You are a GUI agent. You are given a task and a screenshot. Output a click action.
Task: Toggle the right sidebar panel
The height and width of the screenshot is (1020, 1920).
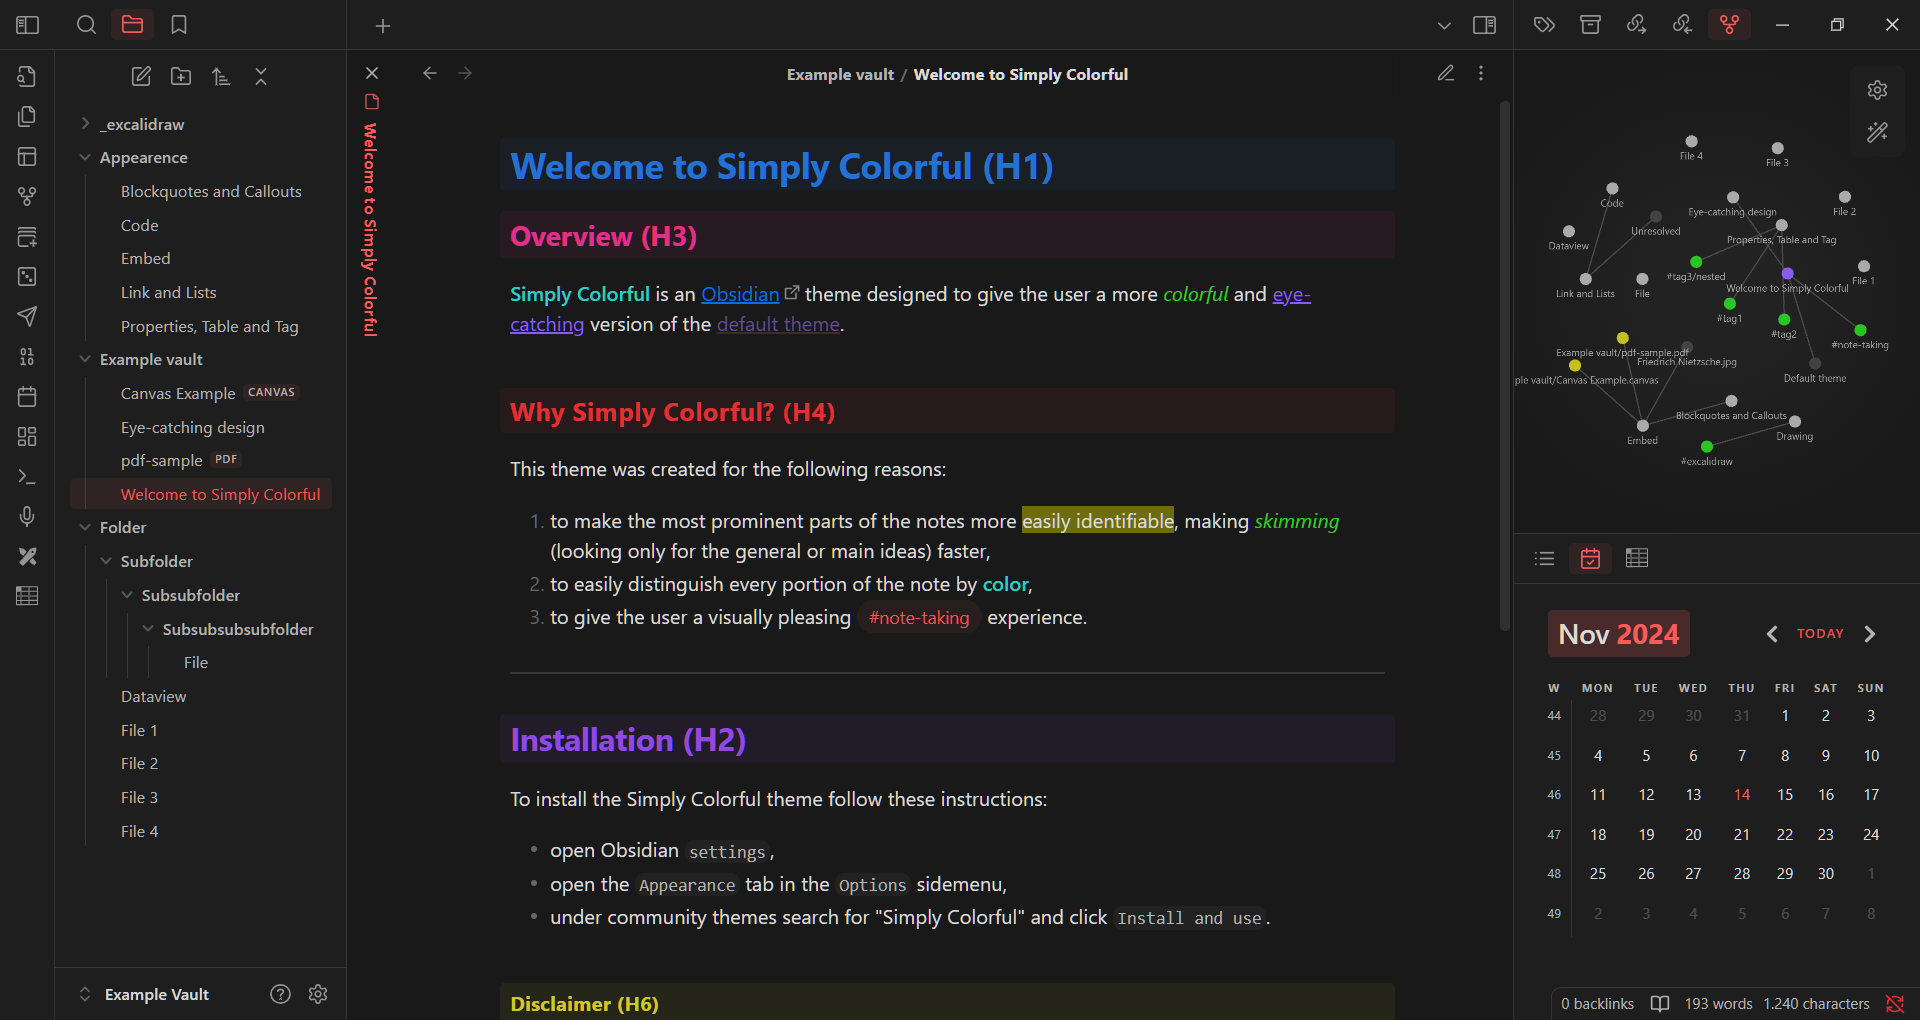point(1485,25)
